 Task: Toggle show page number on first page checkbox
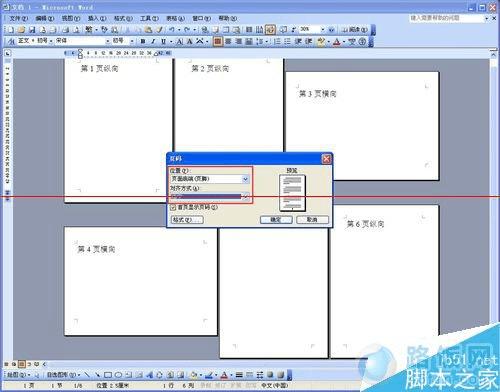tap(173, 207)
